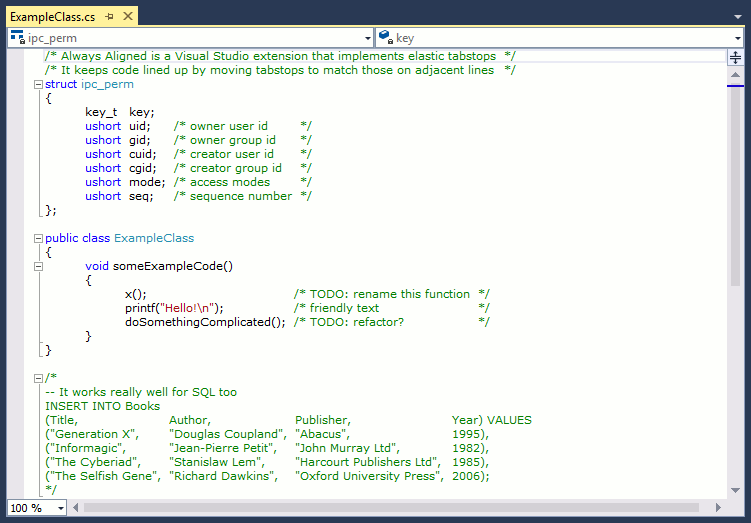Click the 'cgid;' field name
This screenshot has height=523, width=751.
coord(143,168)
